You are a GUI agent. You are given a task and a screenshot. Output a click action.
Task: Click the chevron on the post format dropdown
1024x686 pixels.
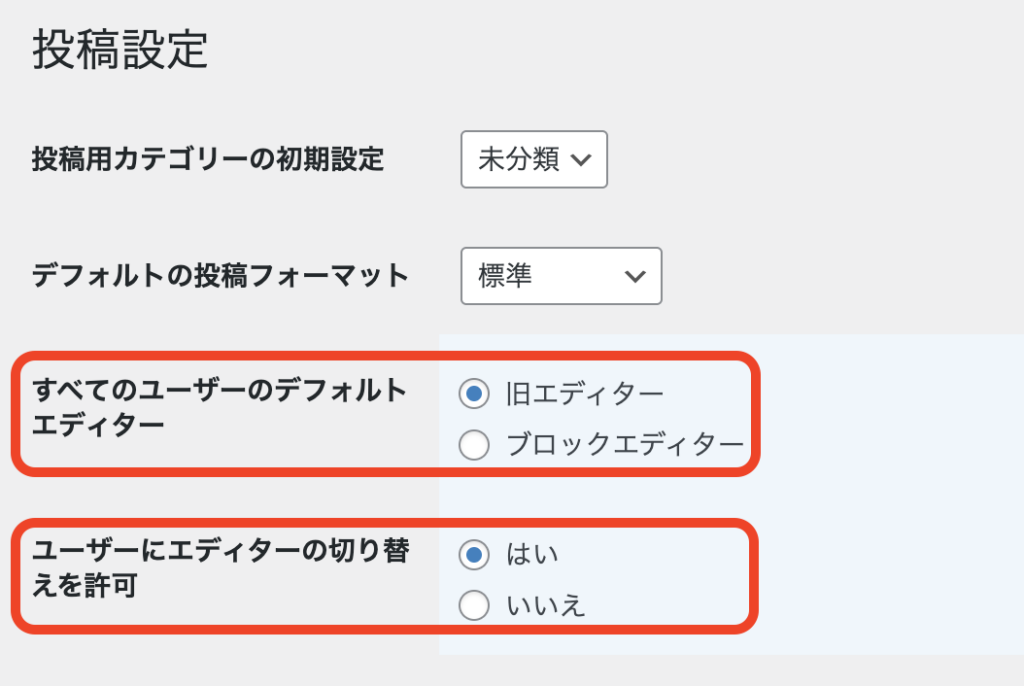(636, 276)
